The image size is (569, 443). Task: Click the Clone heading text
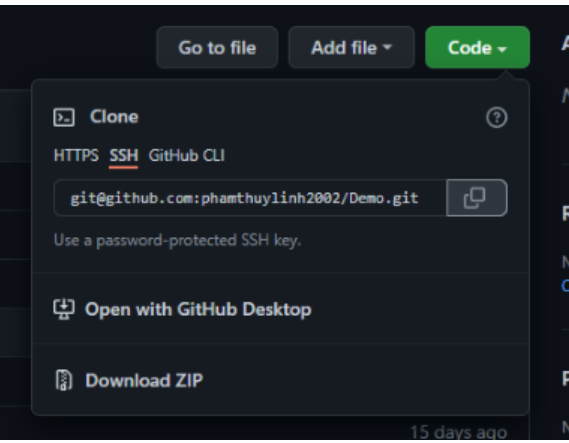[x=114, y=117]
